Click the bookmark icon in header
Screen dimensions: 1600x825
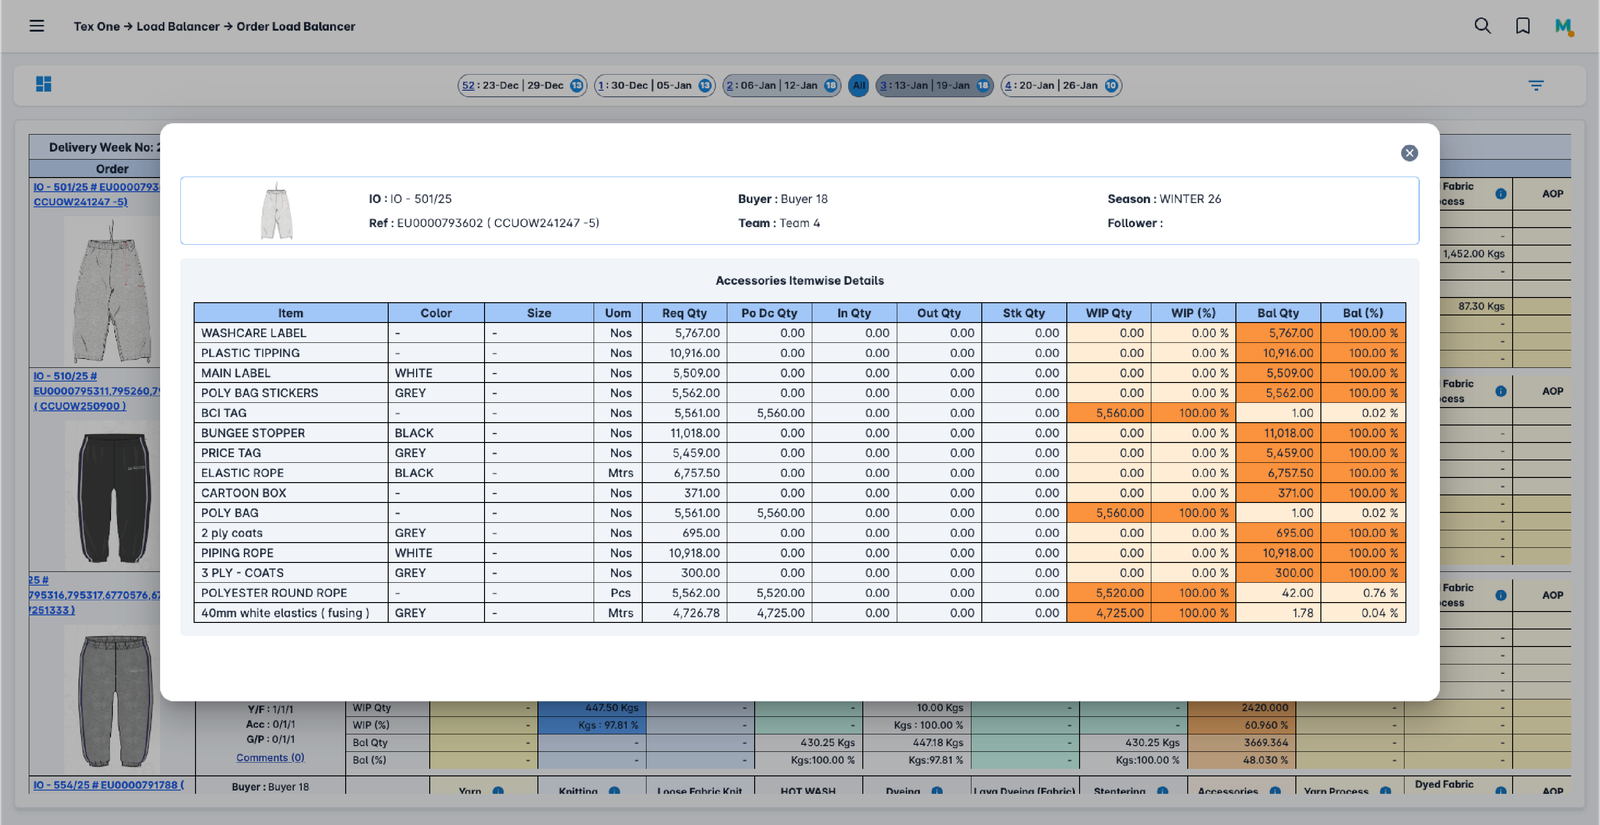[x=1522, y=26]
